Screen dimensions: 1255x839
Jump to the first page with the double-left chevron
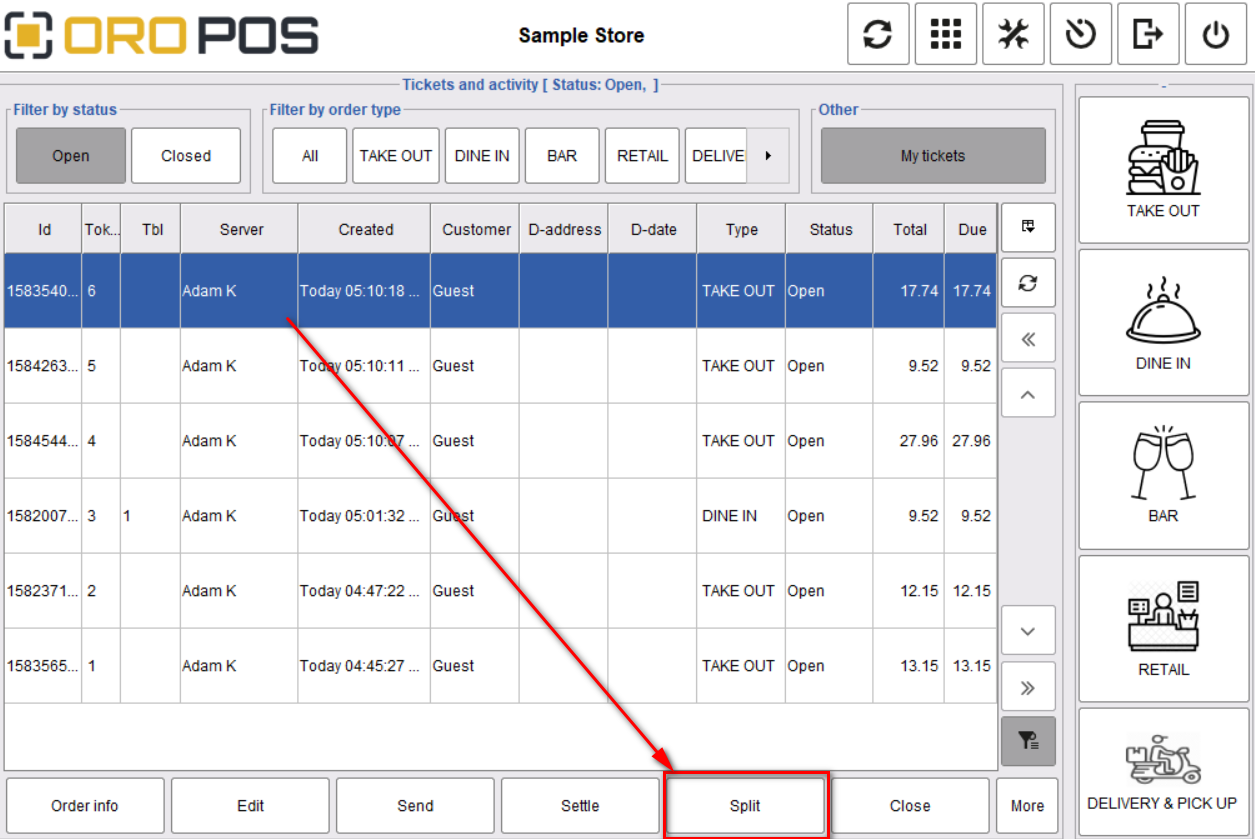(1028, 339)
